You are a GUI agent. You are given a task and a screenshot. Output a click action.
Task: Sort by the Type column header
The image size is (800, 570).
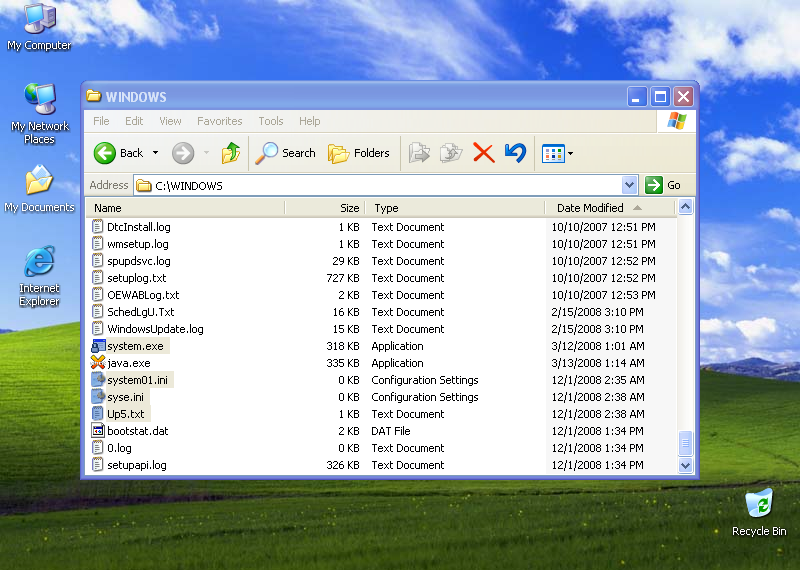[455, 208]
